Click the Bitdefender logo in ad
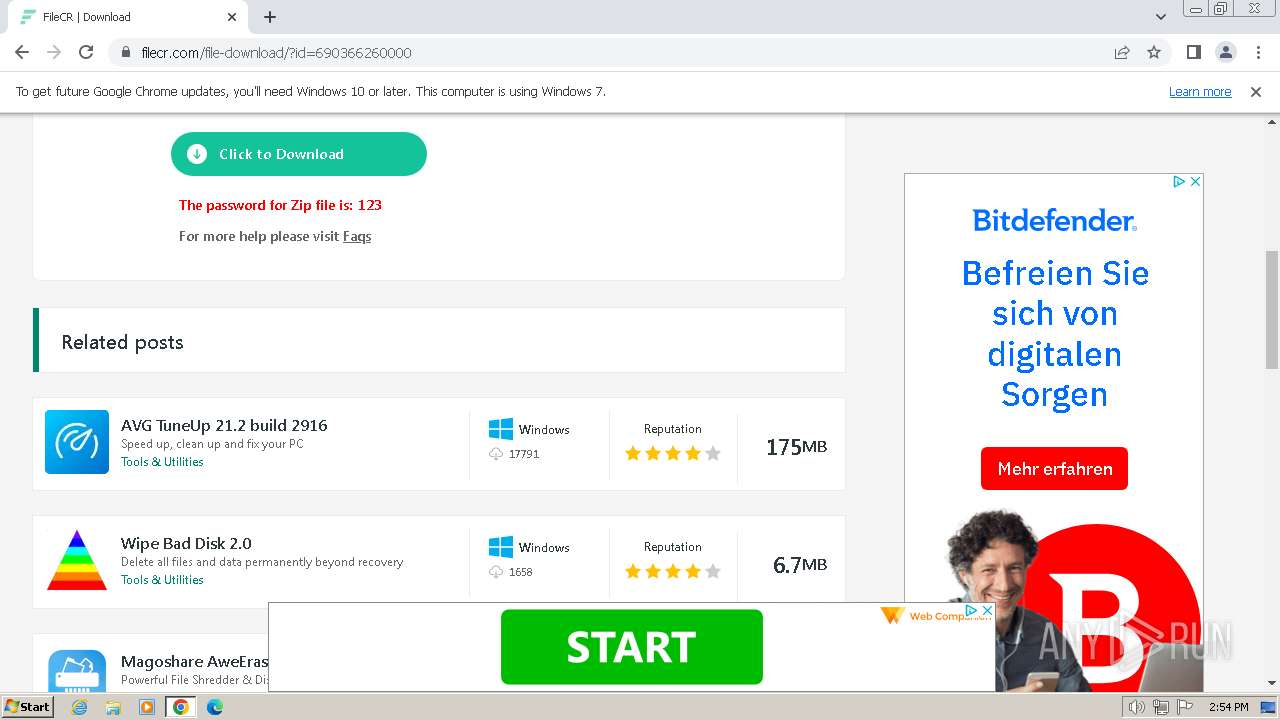This screenshot has height=720, width=1280. 1054,220
